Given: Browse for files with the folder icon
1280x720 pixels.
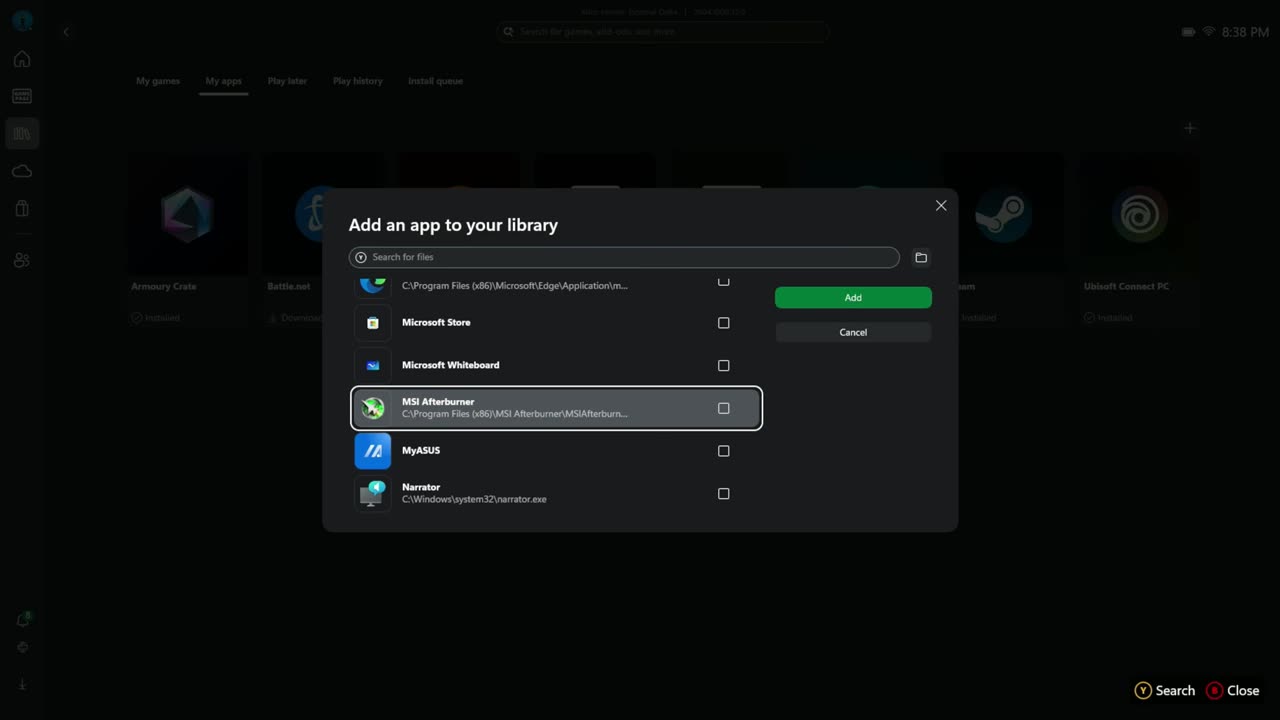Looking at the screenshot, I should tap(921, 257).
